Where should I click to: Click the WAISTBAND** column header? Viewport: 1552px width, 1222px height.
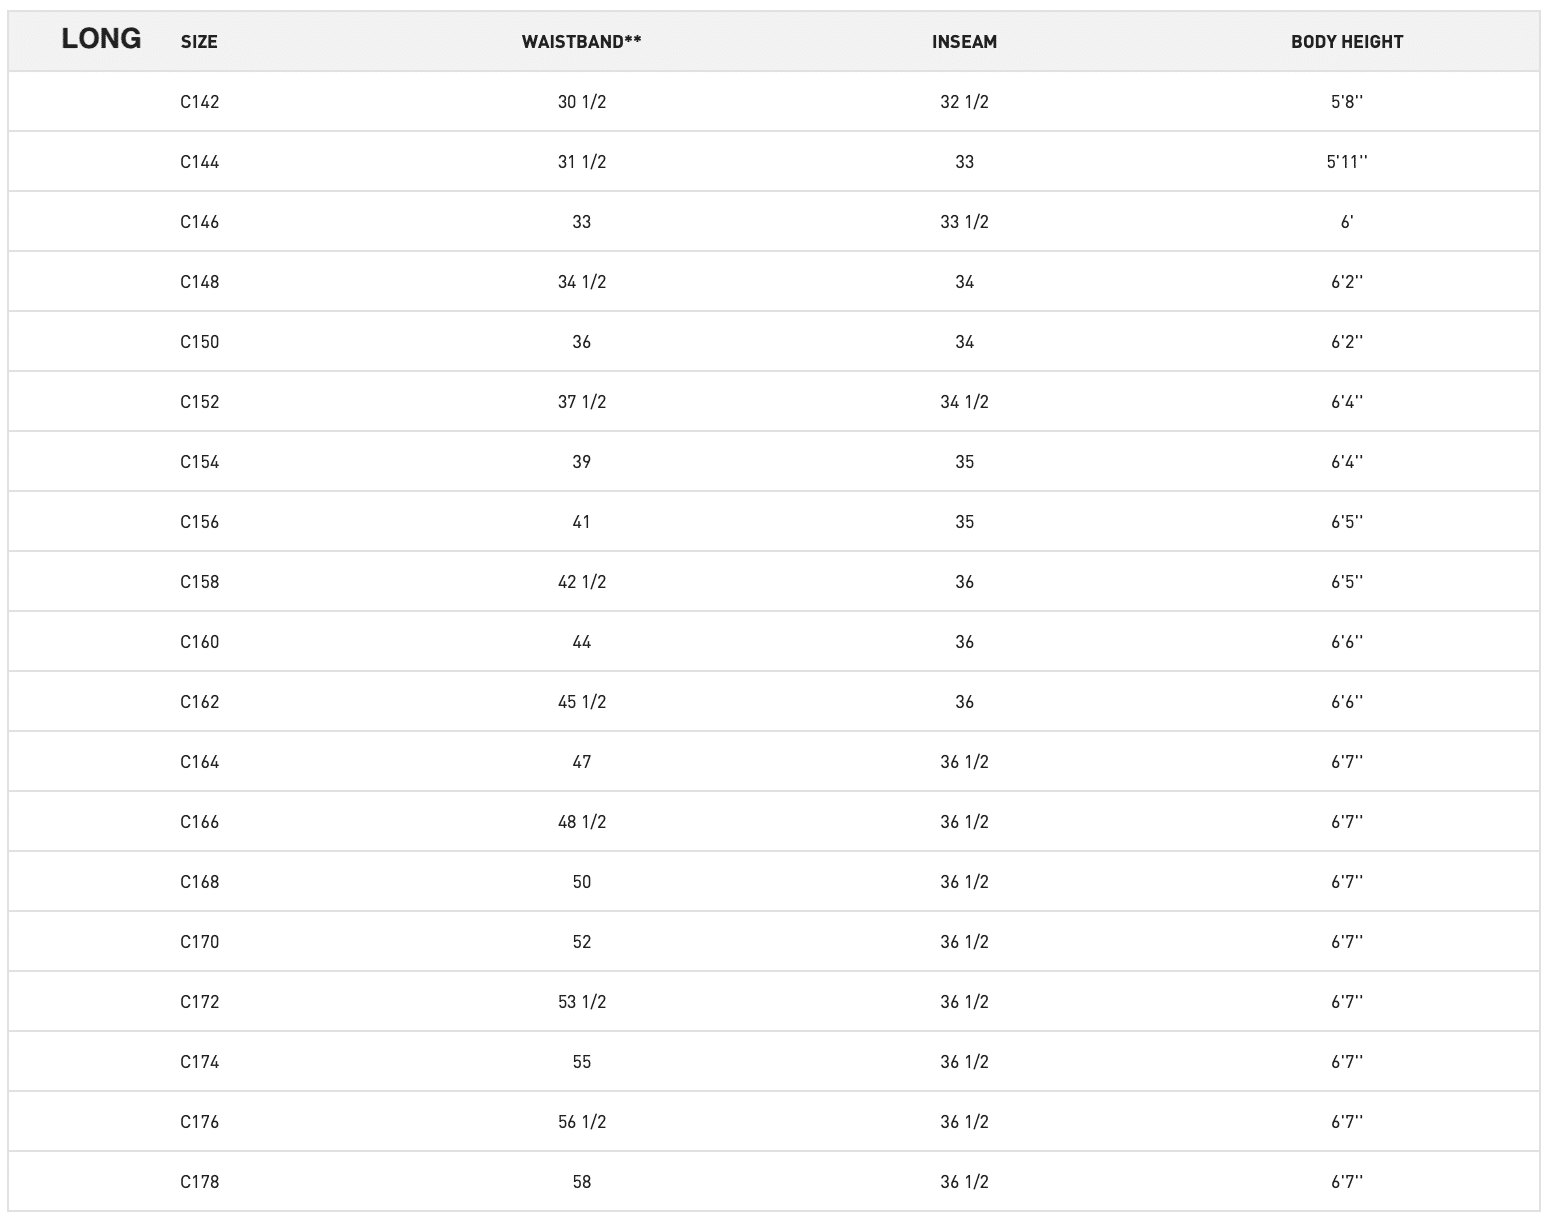pyautogui.click(x=581, y=42)
